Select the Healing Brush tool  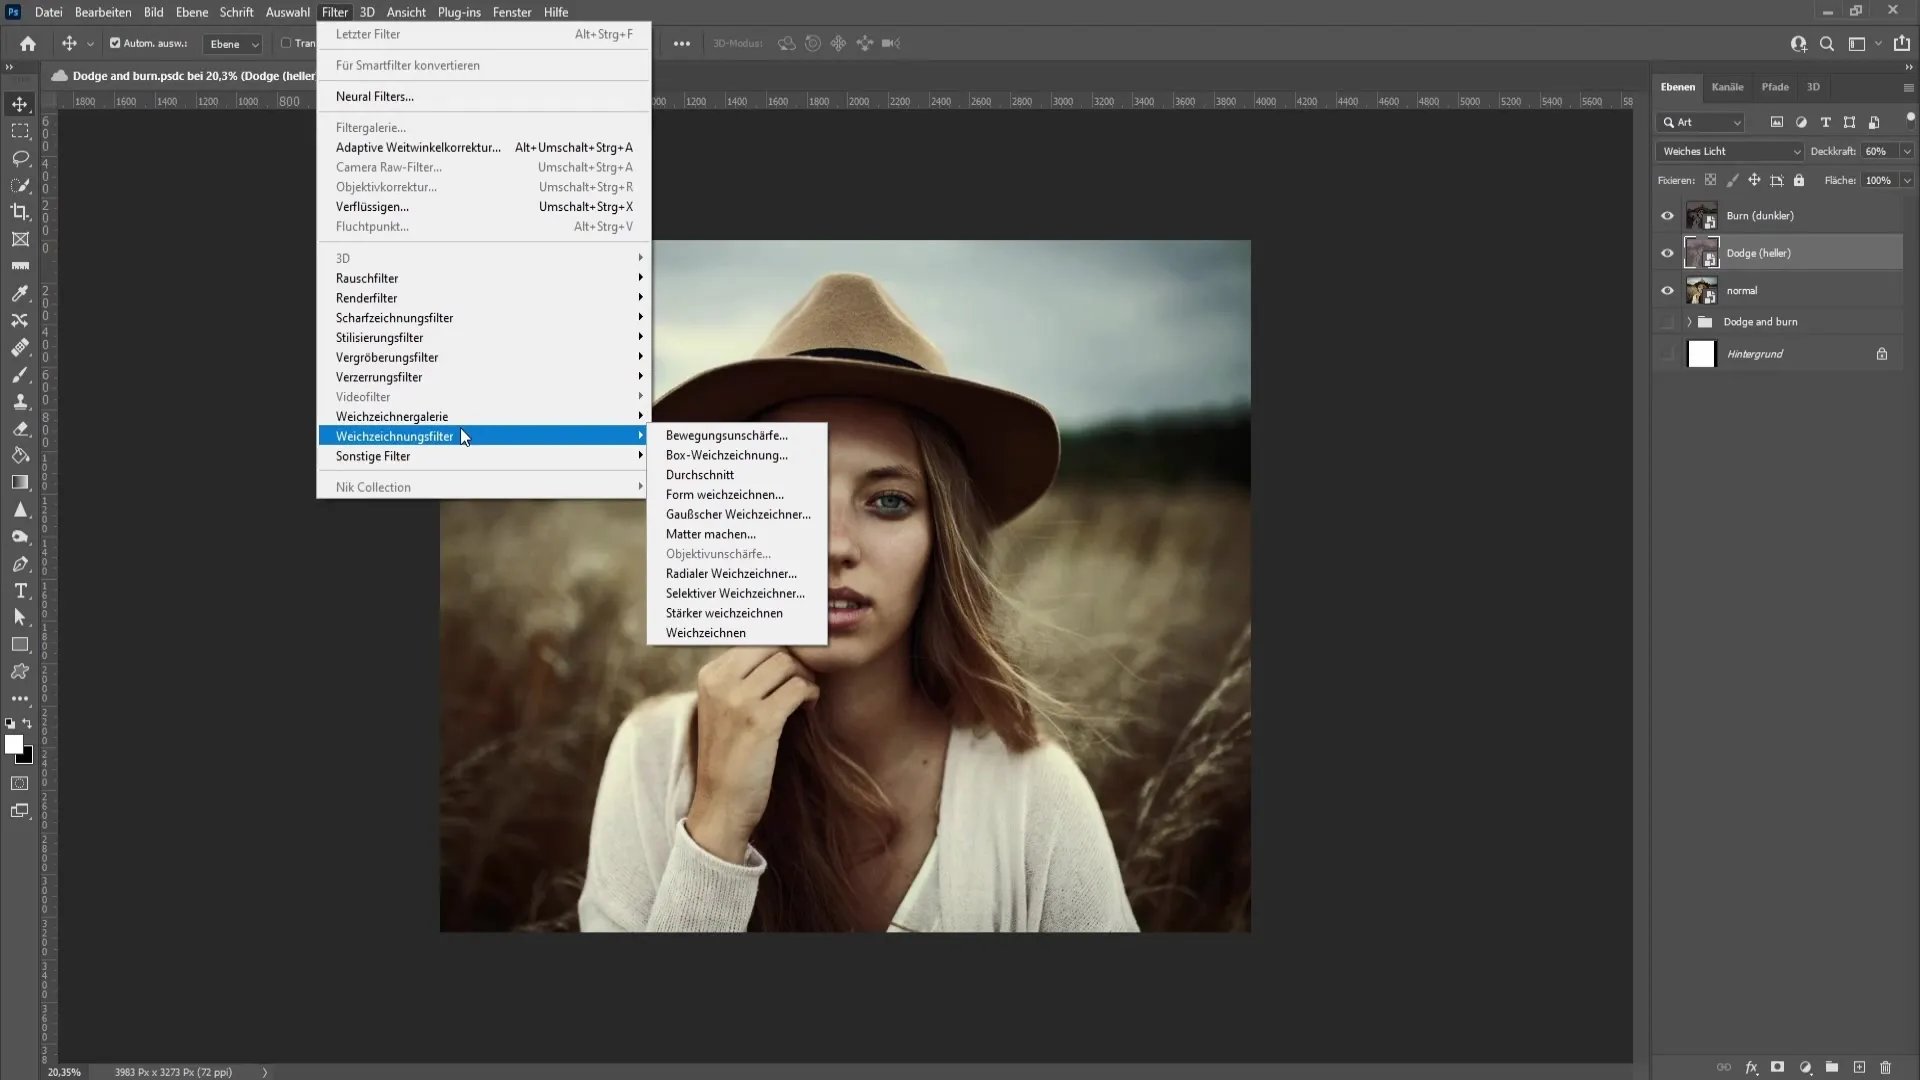coord(20,347)
